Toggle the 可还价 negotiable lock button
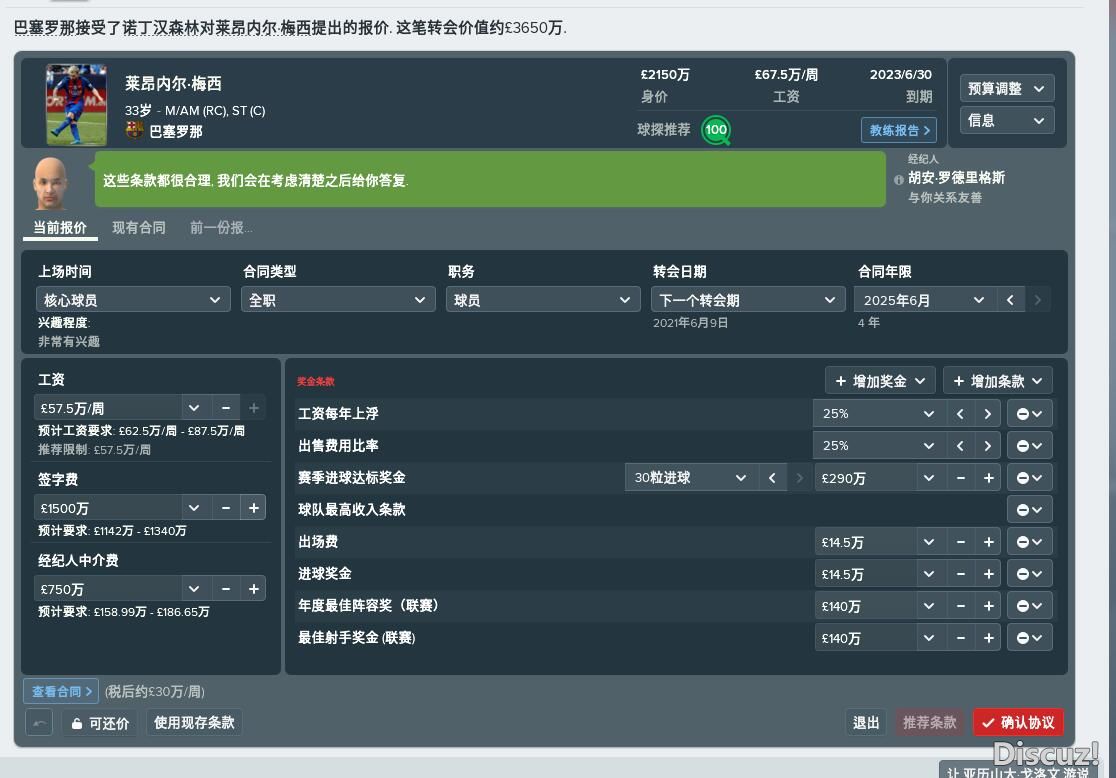Screen dimensions: 1116x778 [x=100, y=723]
